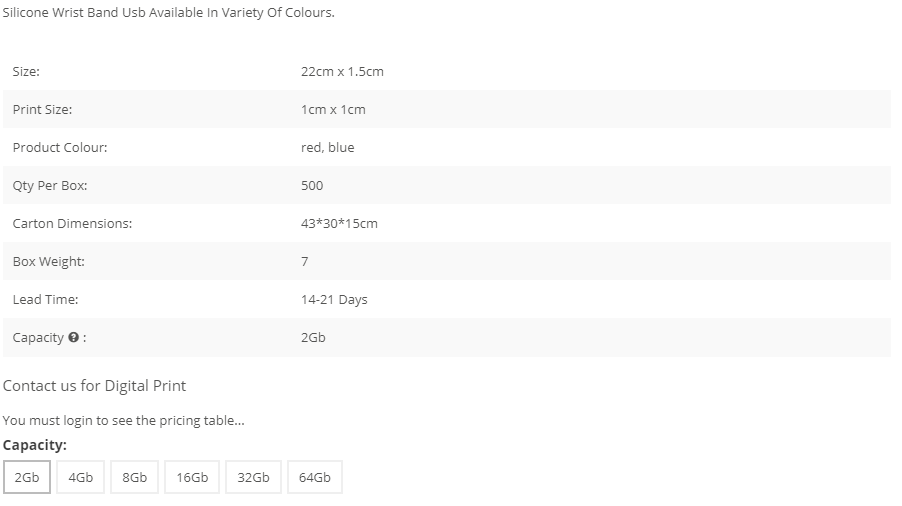Click the 'Contact us for Digital Print' heading
Screen dimensions: 902x506
94,386
